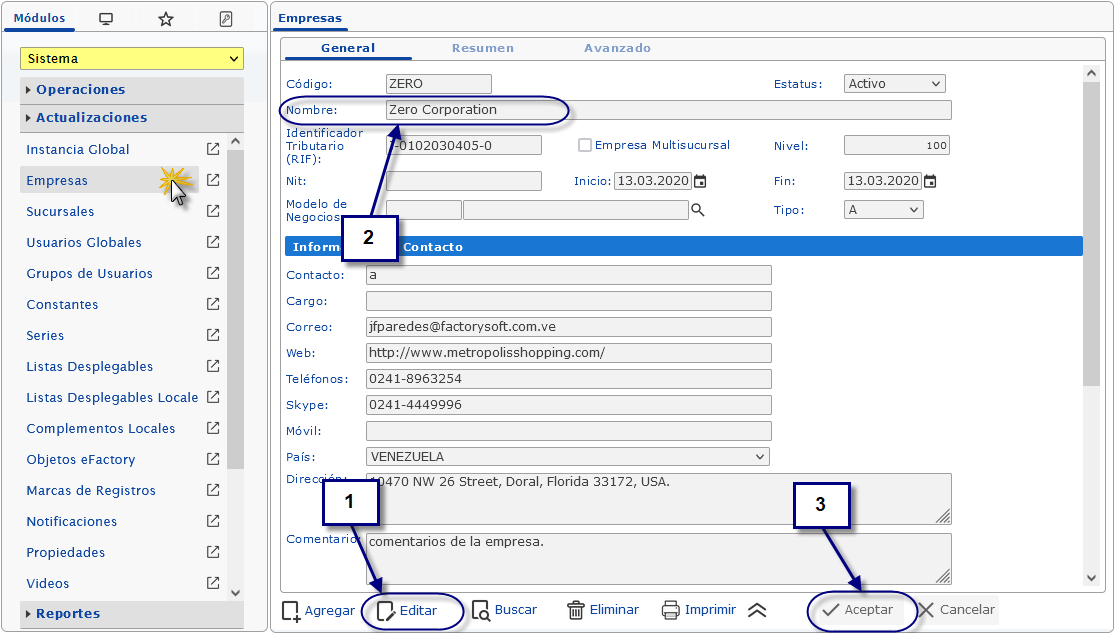Screen dimensions: 1115x633
Task: Switch to the Resumen tab
Action: [x=482, y=48]
